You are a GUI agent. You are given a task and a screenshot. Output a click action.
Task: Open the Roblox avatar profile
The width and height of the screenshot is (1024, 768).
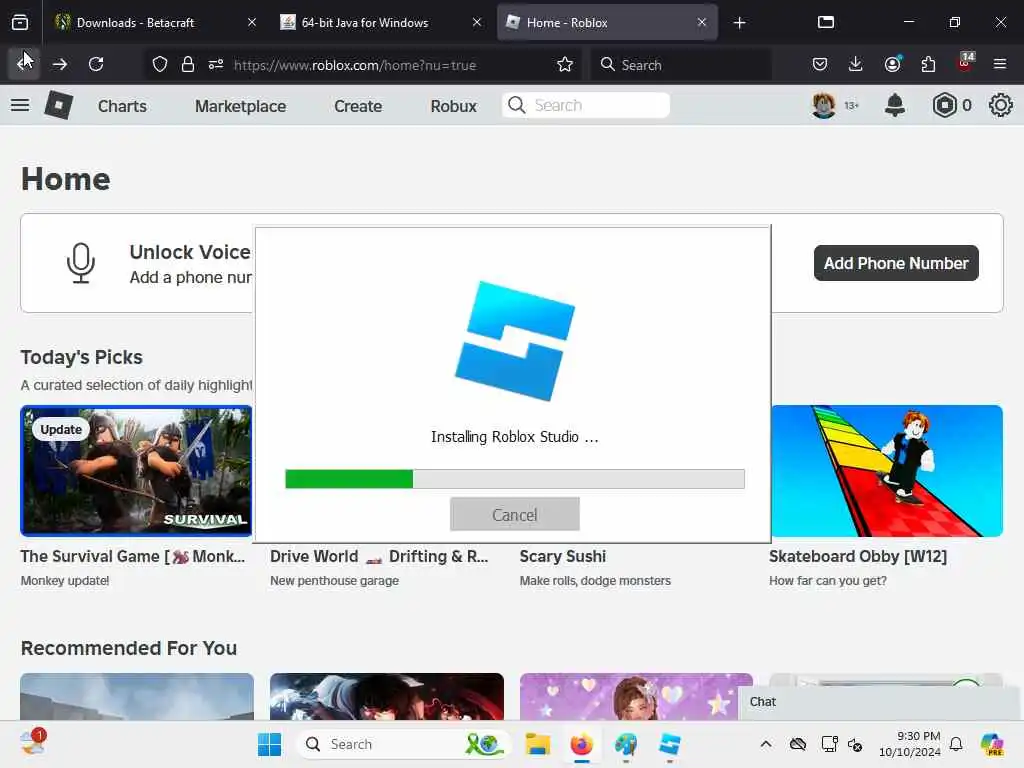(x=824, y=105)
